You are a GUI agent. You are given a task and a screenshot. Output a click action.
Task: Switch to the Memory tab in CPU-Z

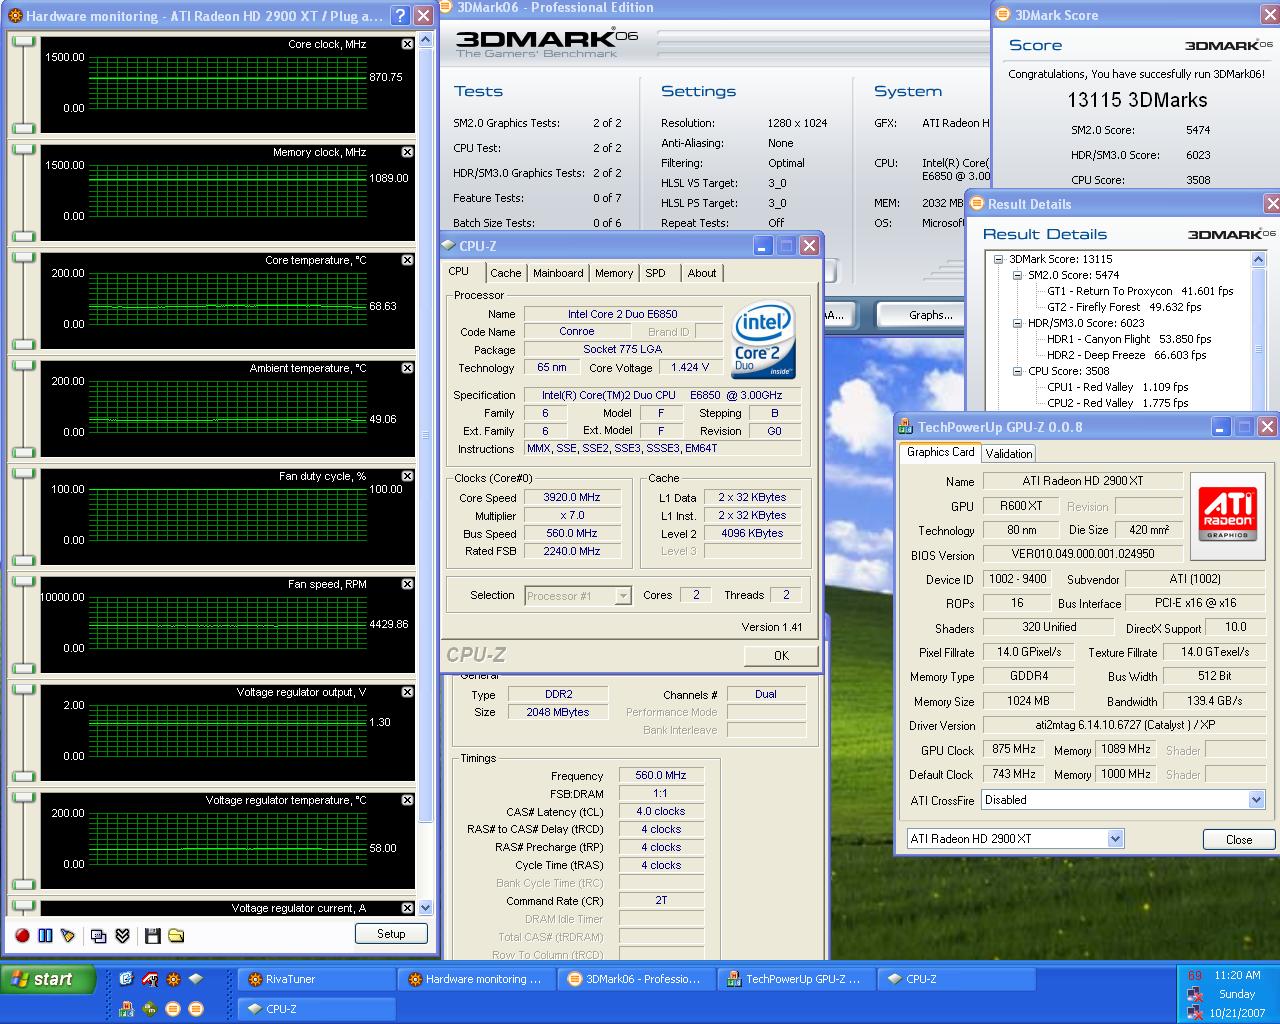pyautogui.click(x=613, y=273)
